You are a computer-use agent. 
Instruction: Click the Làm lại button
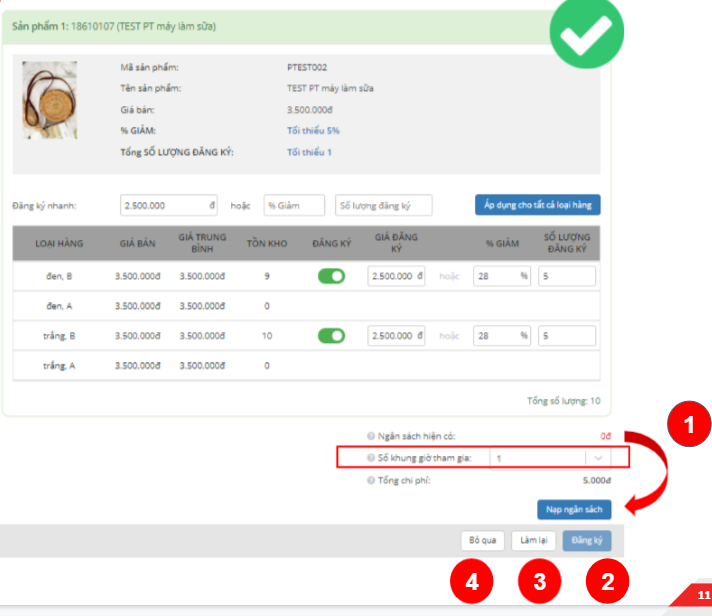coord(532,541)
